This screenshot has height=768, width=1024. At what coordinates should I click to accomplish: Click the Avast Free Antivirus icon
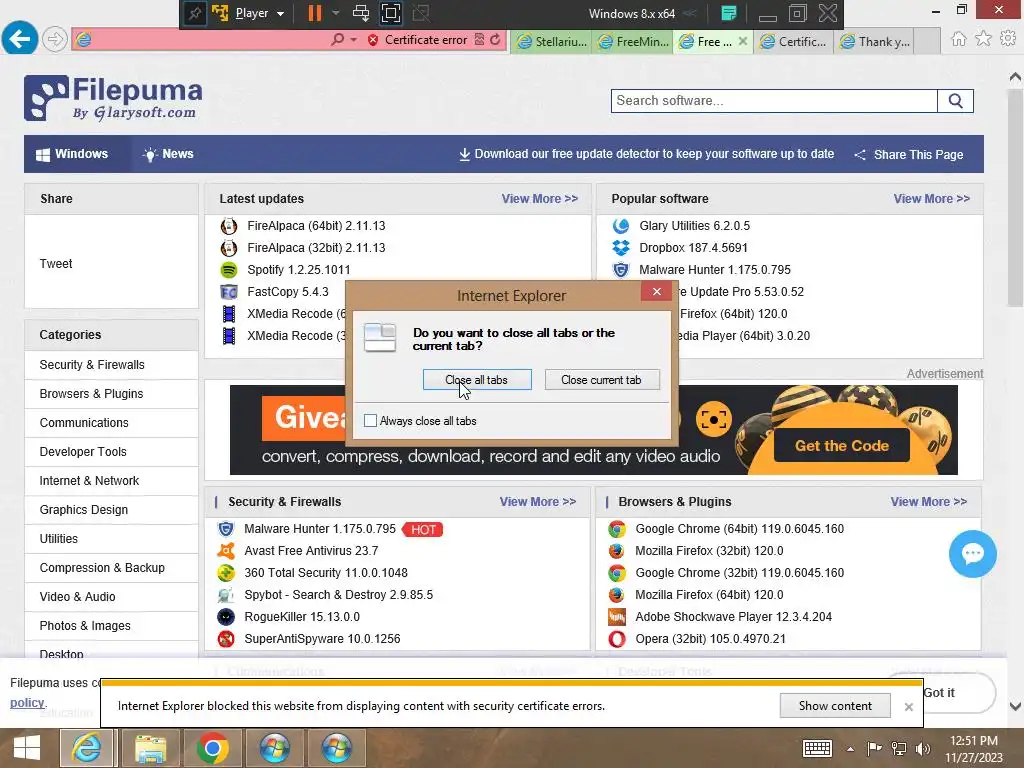(226, 551)
